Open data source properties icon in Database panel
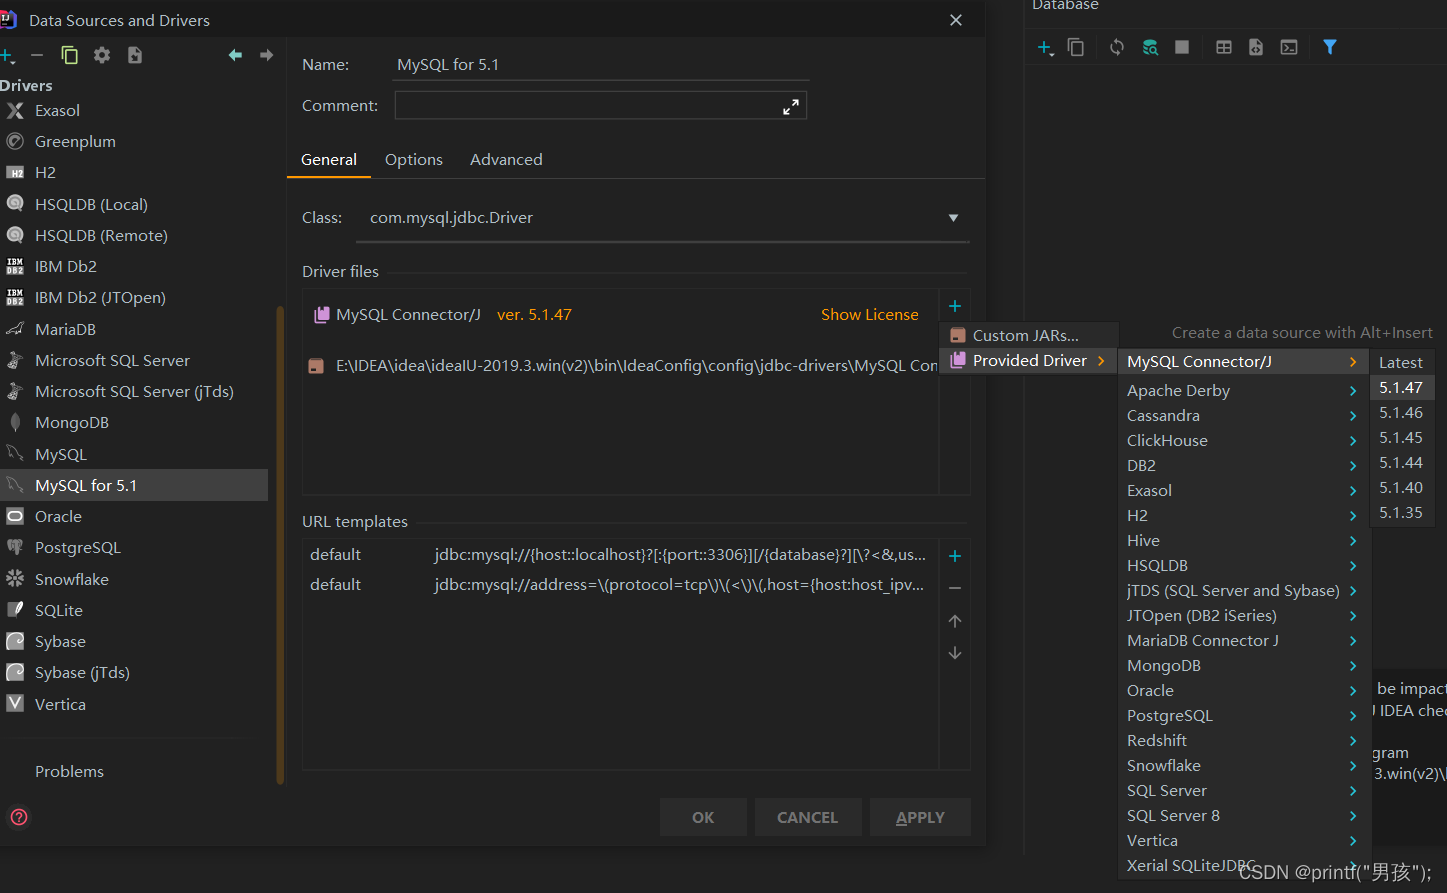The image size is (1447, 893). (x=1150, y=47)
